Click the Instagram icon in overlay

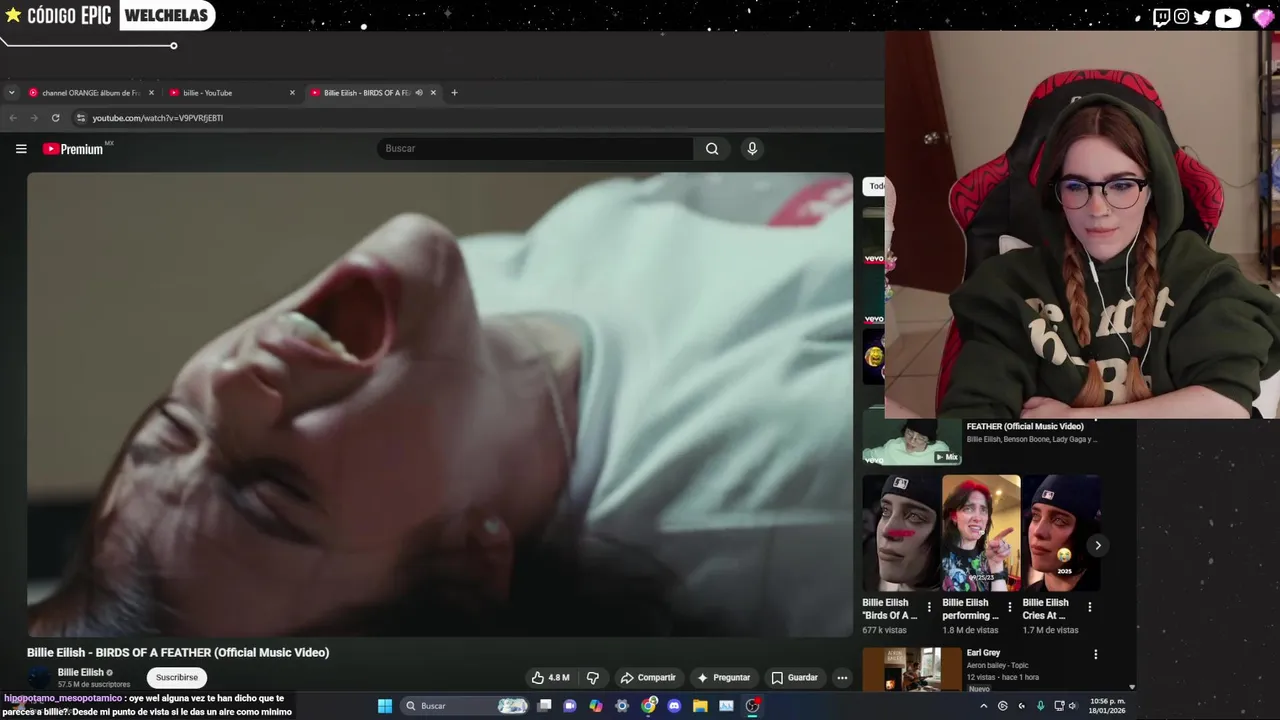click(1182, 17)
